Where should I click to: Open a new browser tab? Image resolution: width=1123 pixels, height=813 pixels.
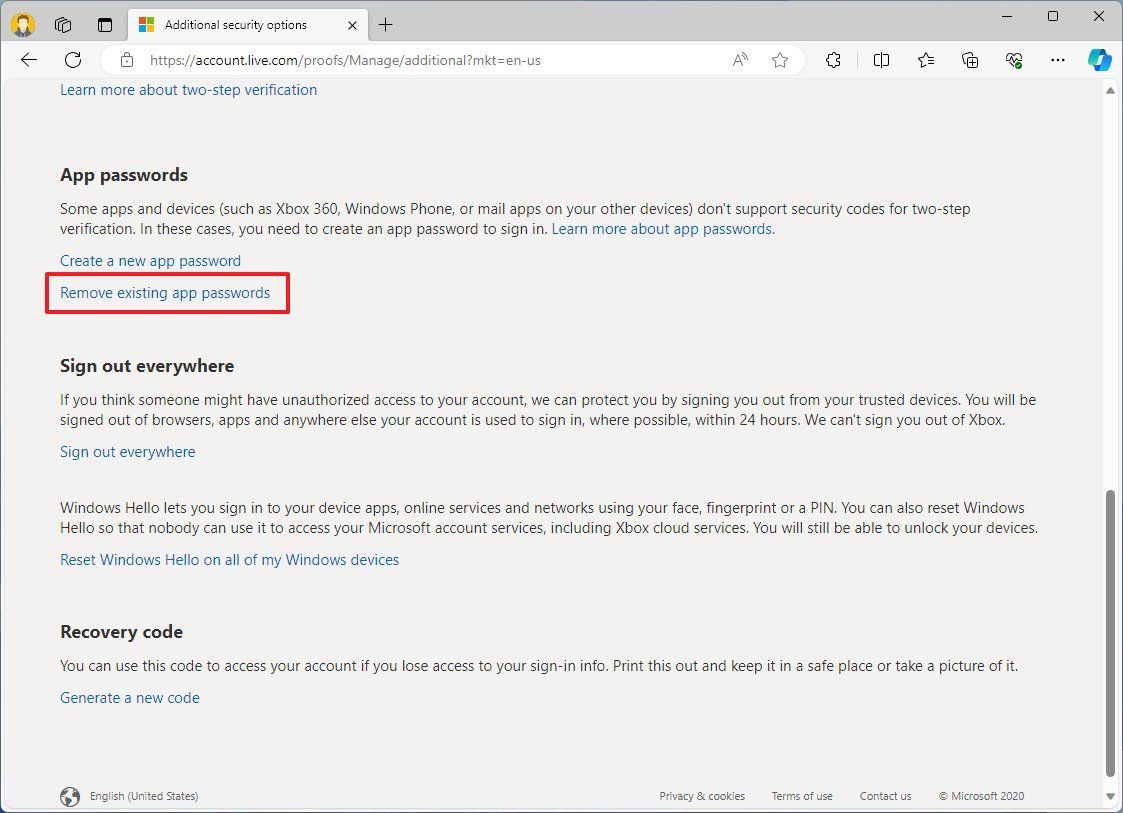click(x=385, y=24)
